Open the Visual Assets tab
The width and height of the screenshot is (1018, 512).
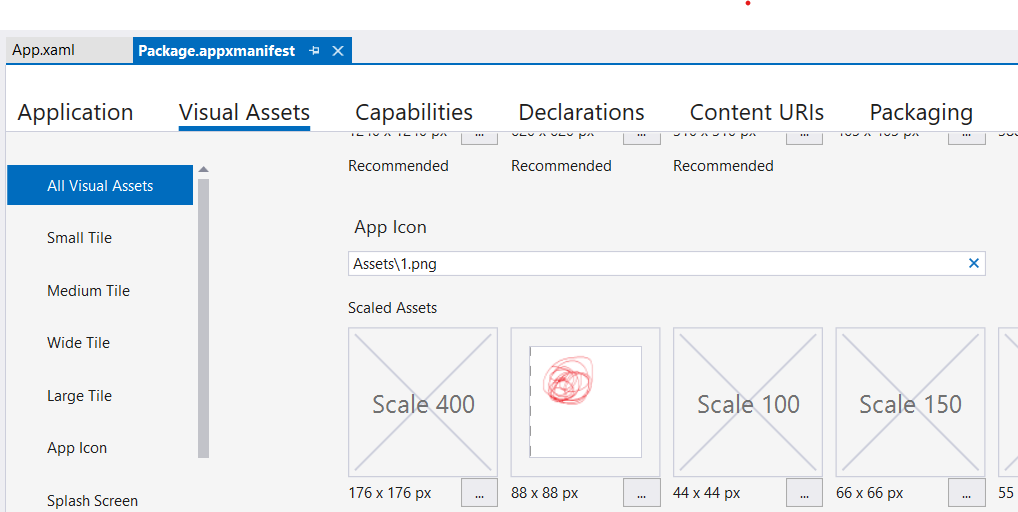[244, 112]
